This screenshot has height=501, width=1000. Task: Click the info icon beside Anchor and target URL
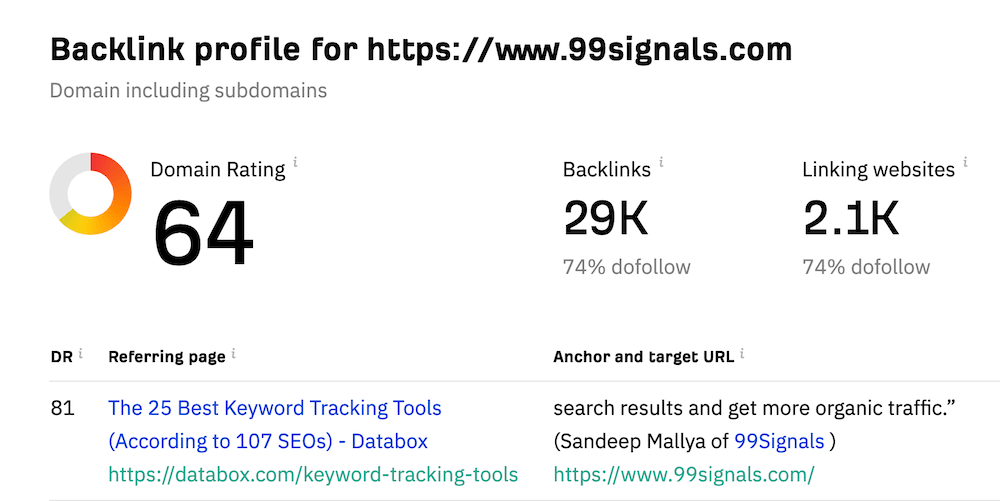pos(743,353)
